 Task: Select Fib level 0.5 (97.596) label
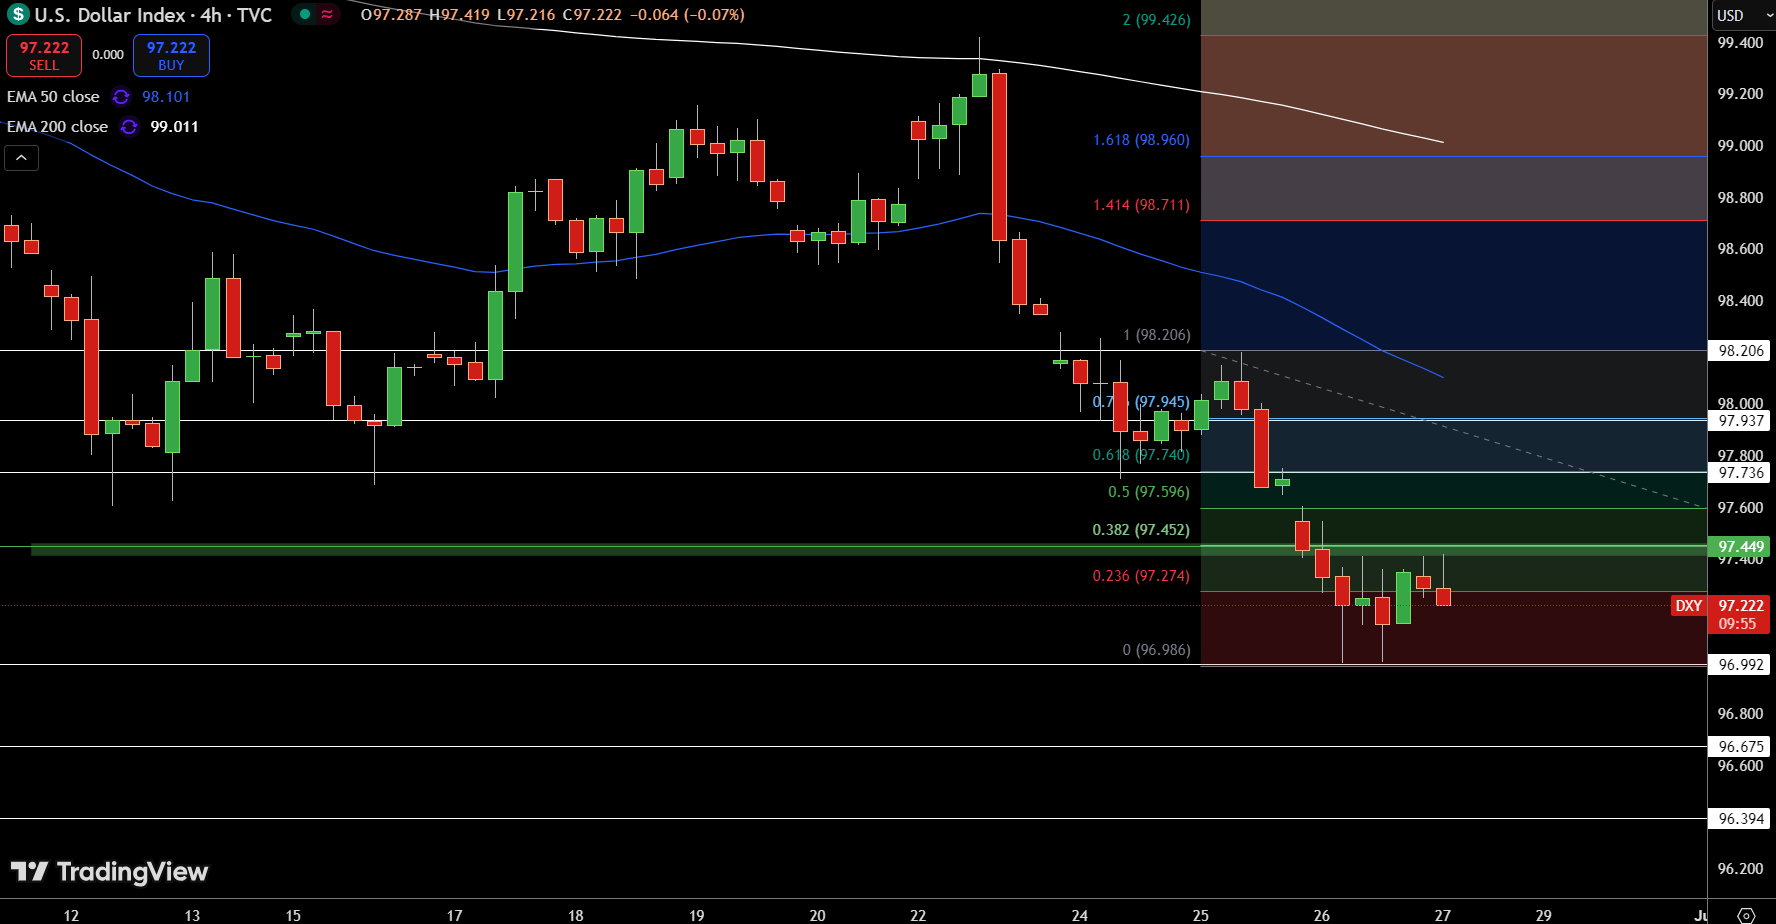(1149, 492)
